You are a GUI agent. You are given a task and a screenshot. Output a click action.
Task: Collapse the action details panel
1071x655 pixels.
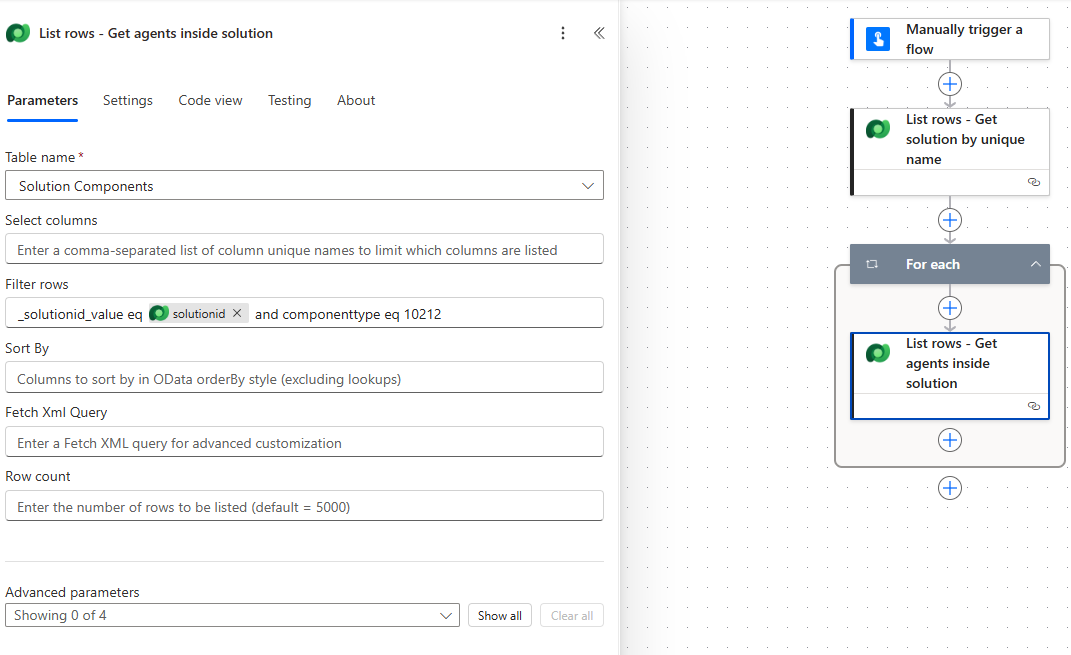click(599, 33)
